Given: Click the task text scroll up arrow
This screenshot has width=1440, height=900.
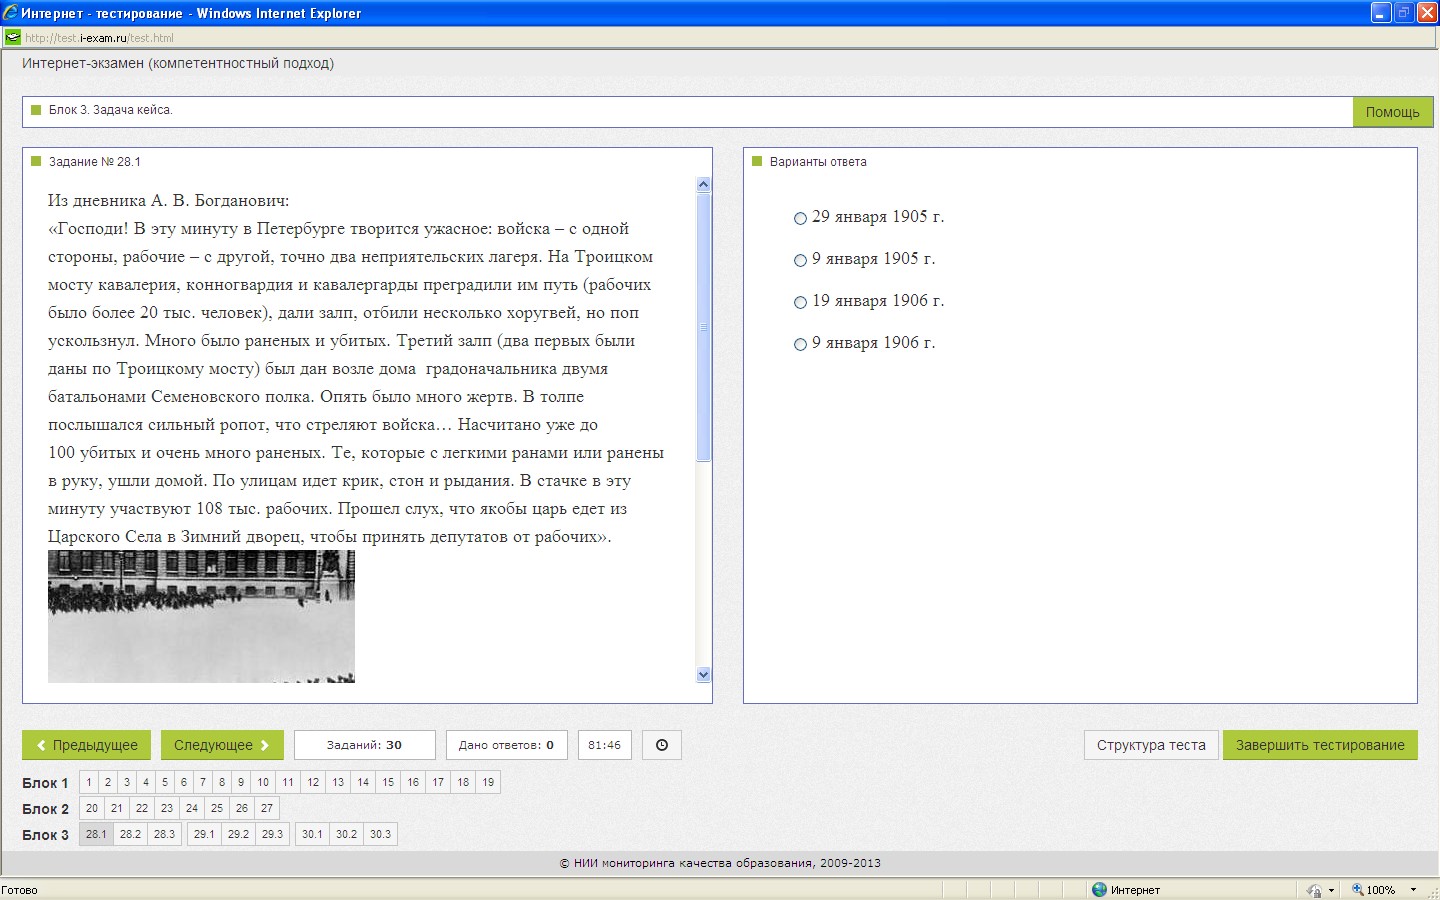Looking at the screenshot, I should 703,184.
